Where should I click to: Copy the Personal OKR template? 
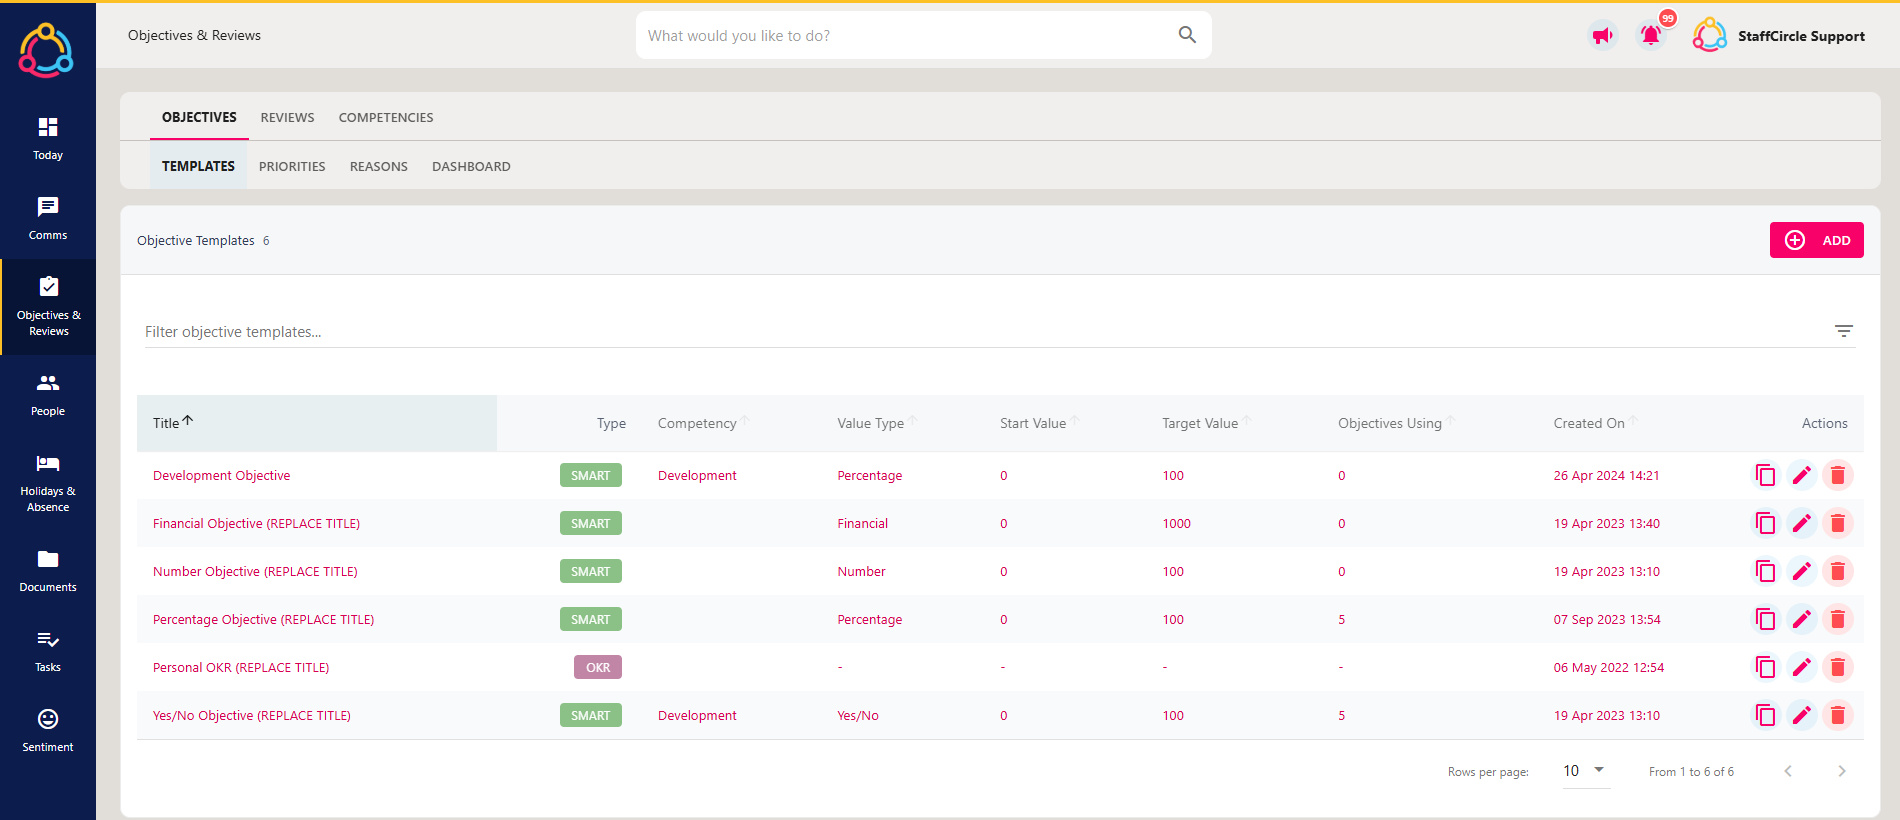click(x=1766, y=667)
